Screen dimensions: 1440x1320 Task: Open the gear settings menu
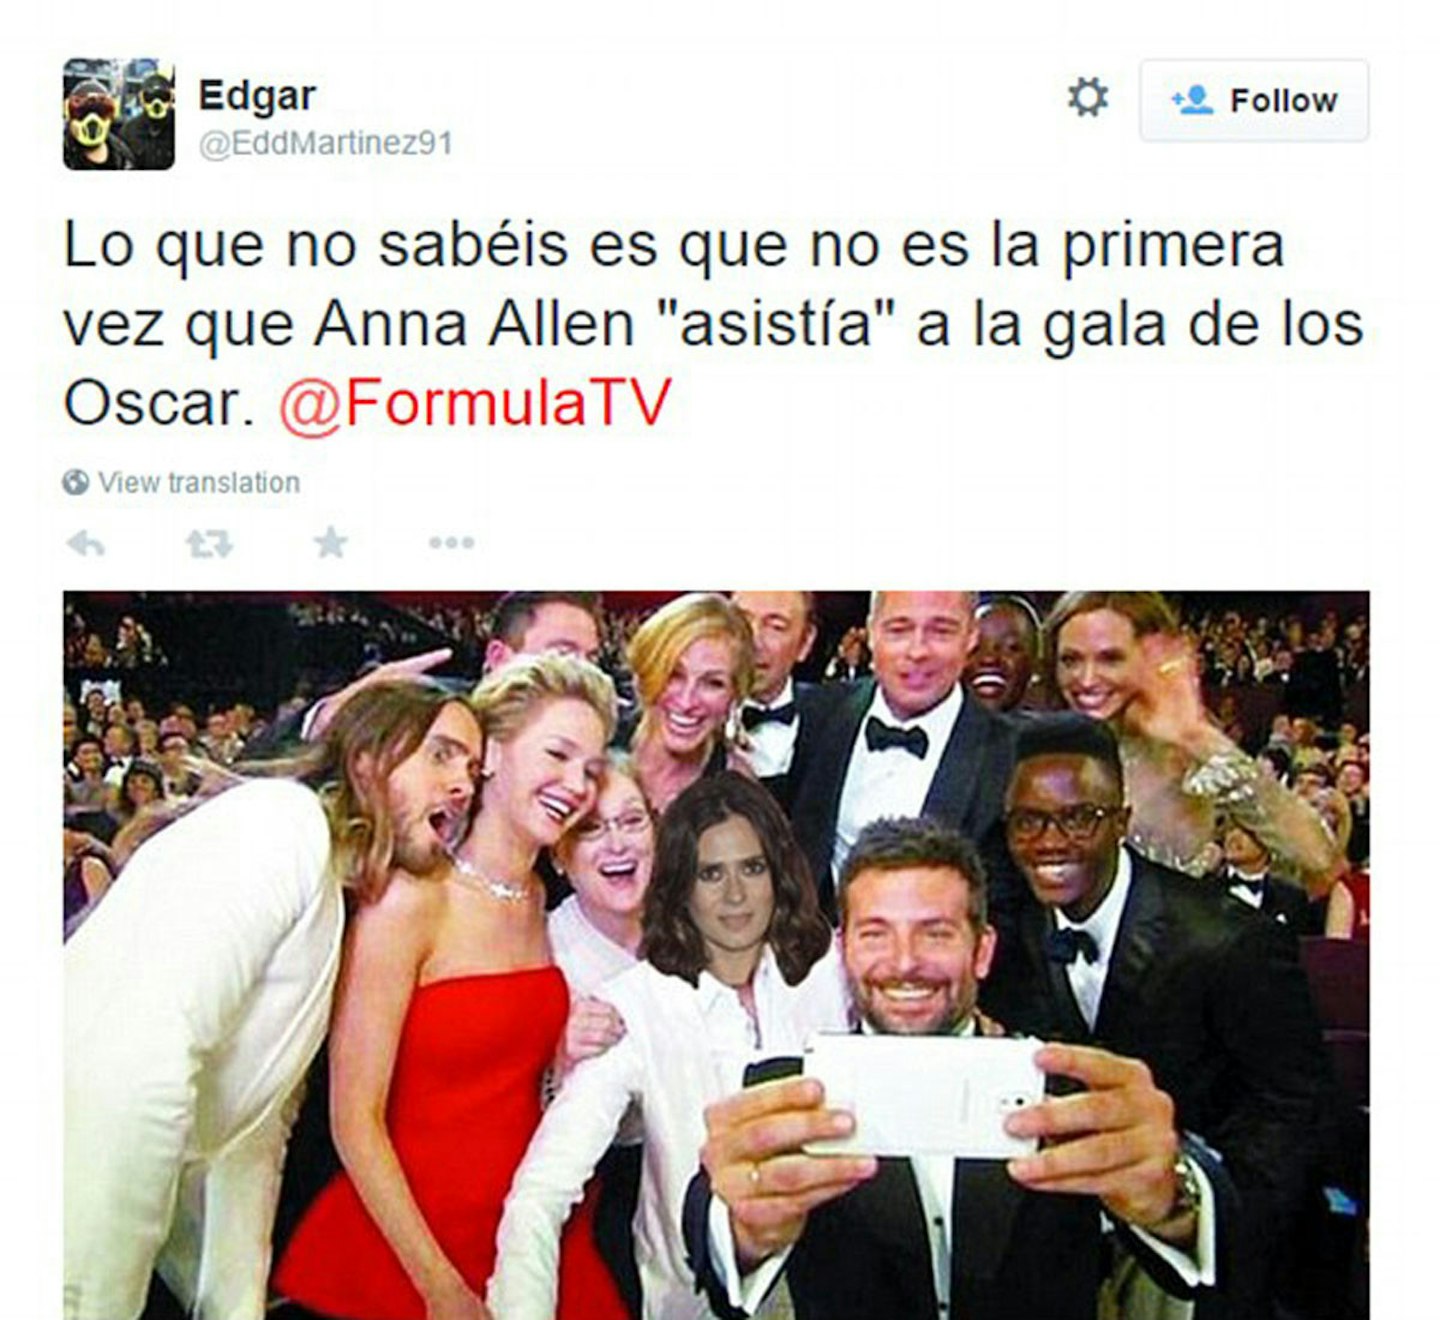click(1087, 98)
